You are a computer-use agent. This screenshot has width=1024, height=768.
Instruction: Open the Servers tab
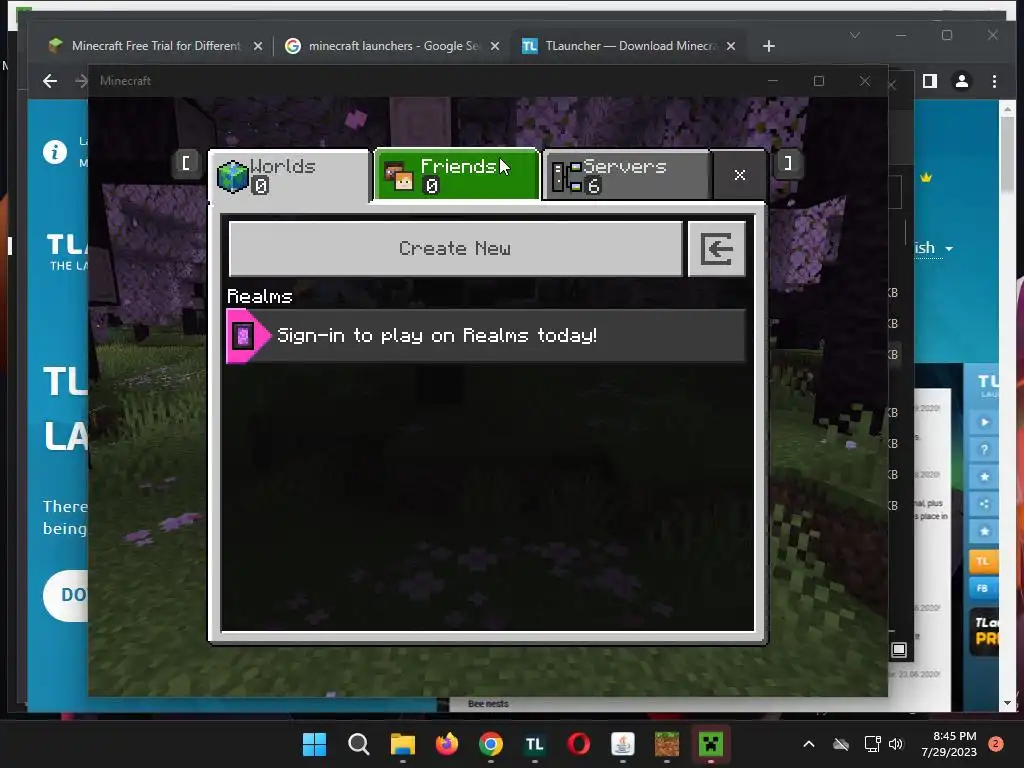point(626,176)
